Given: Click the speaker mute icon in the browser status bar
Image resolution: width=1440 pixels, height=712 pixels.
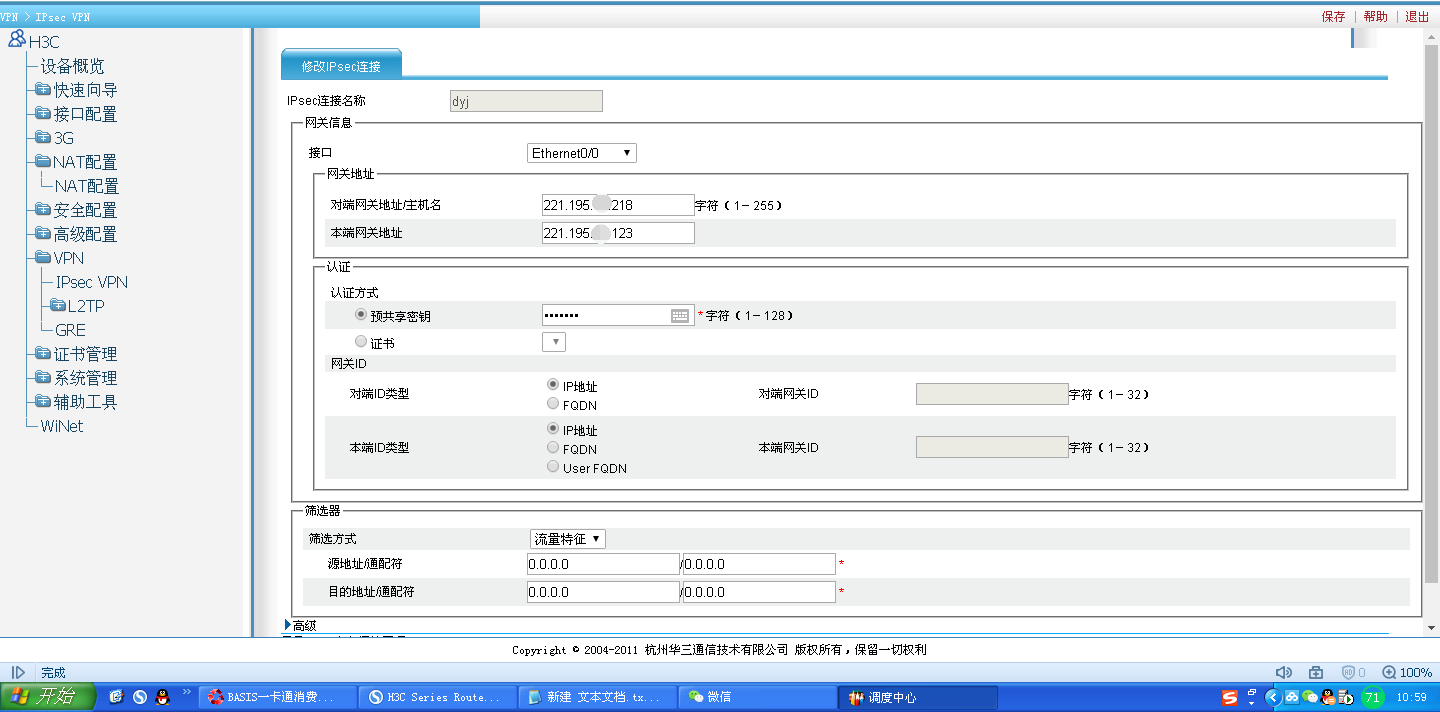Looking at the screenshot, I should tap(1284, 673).
